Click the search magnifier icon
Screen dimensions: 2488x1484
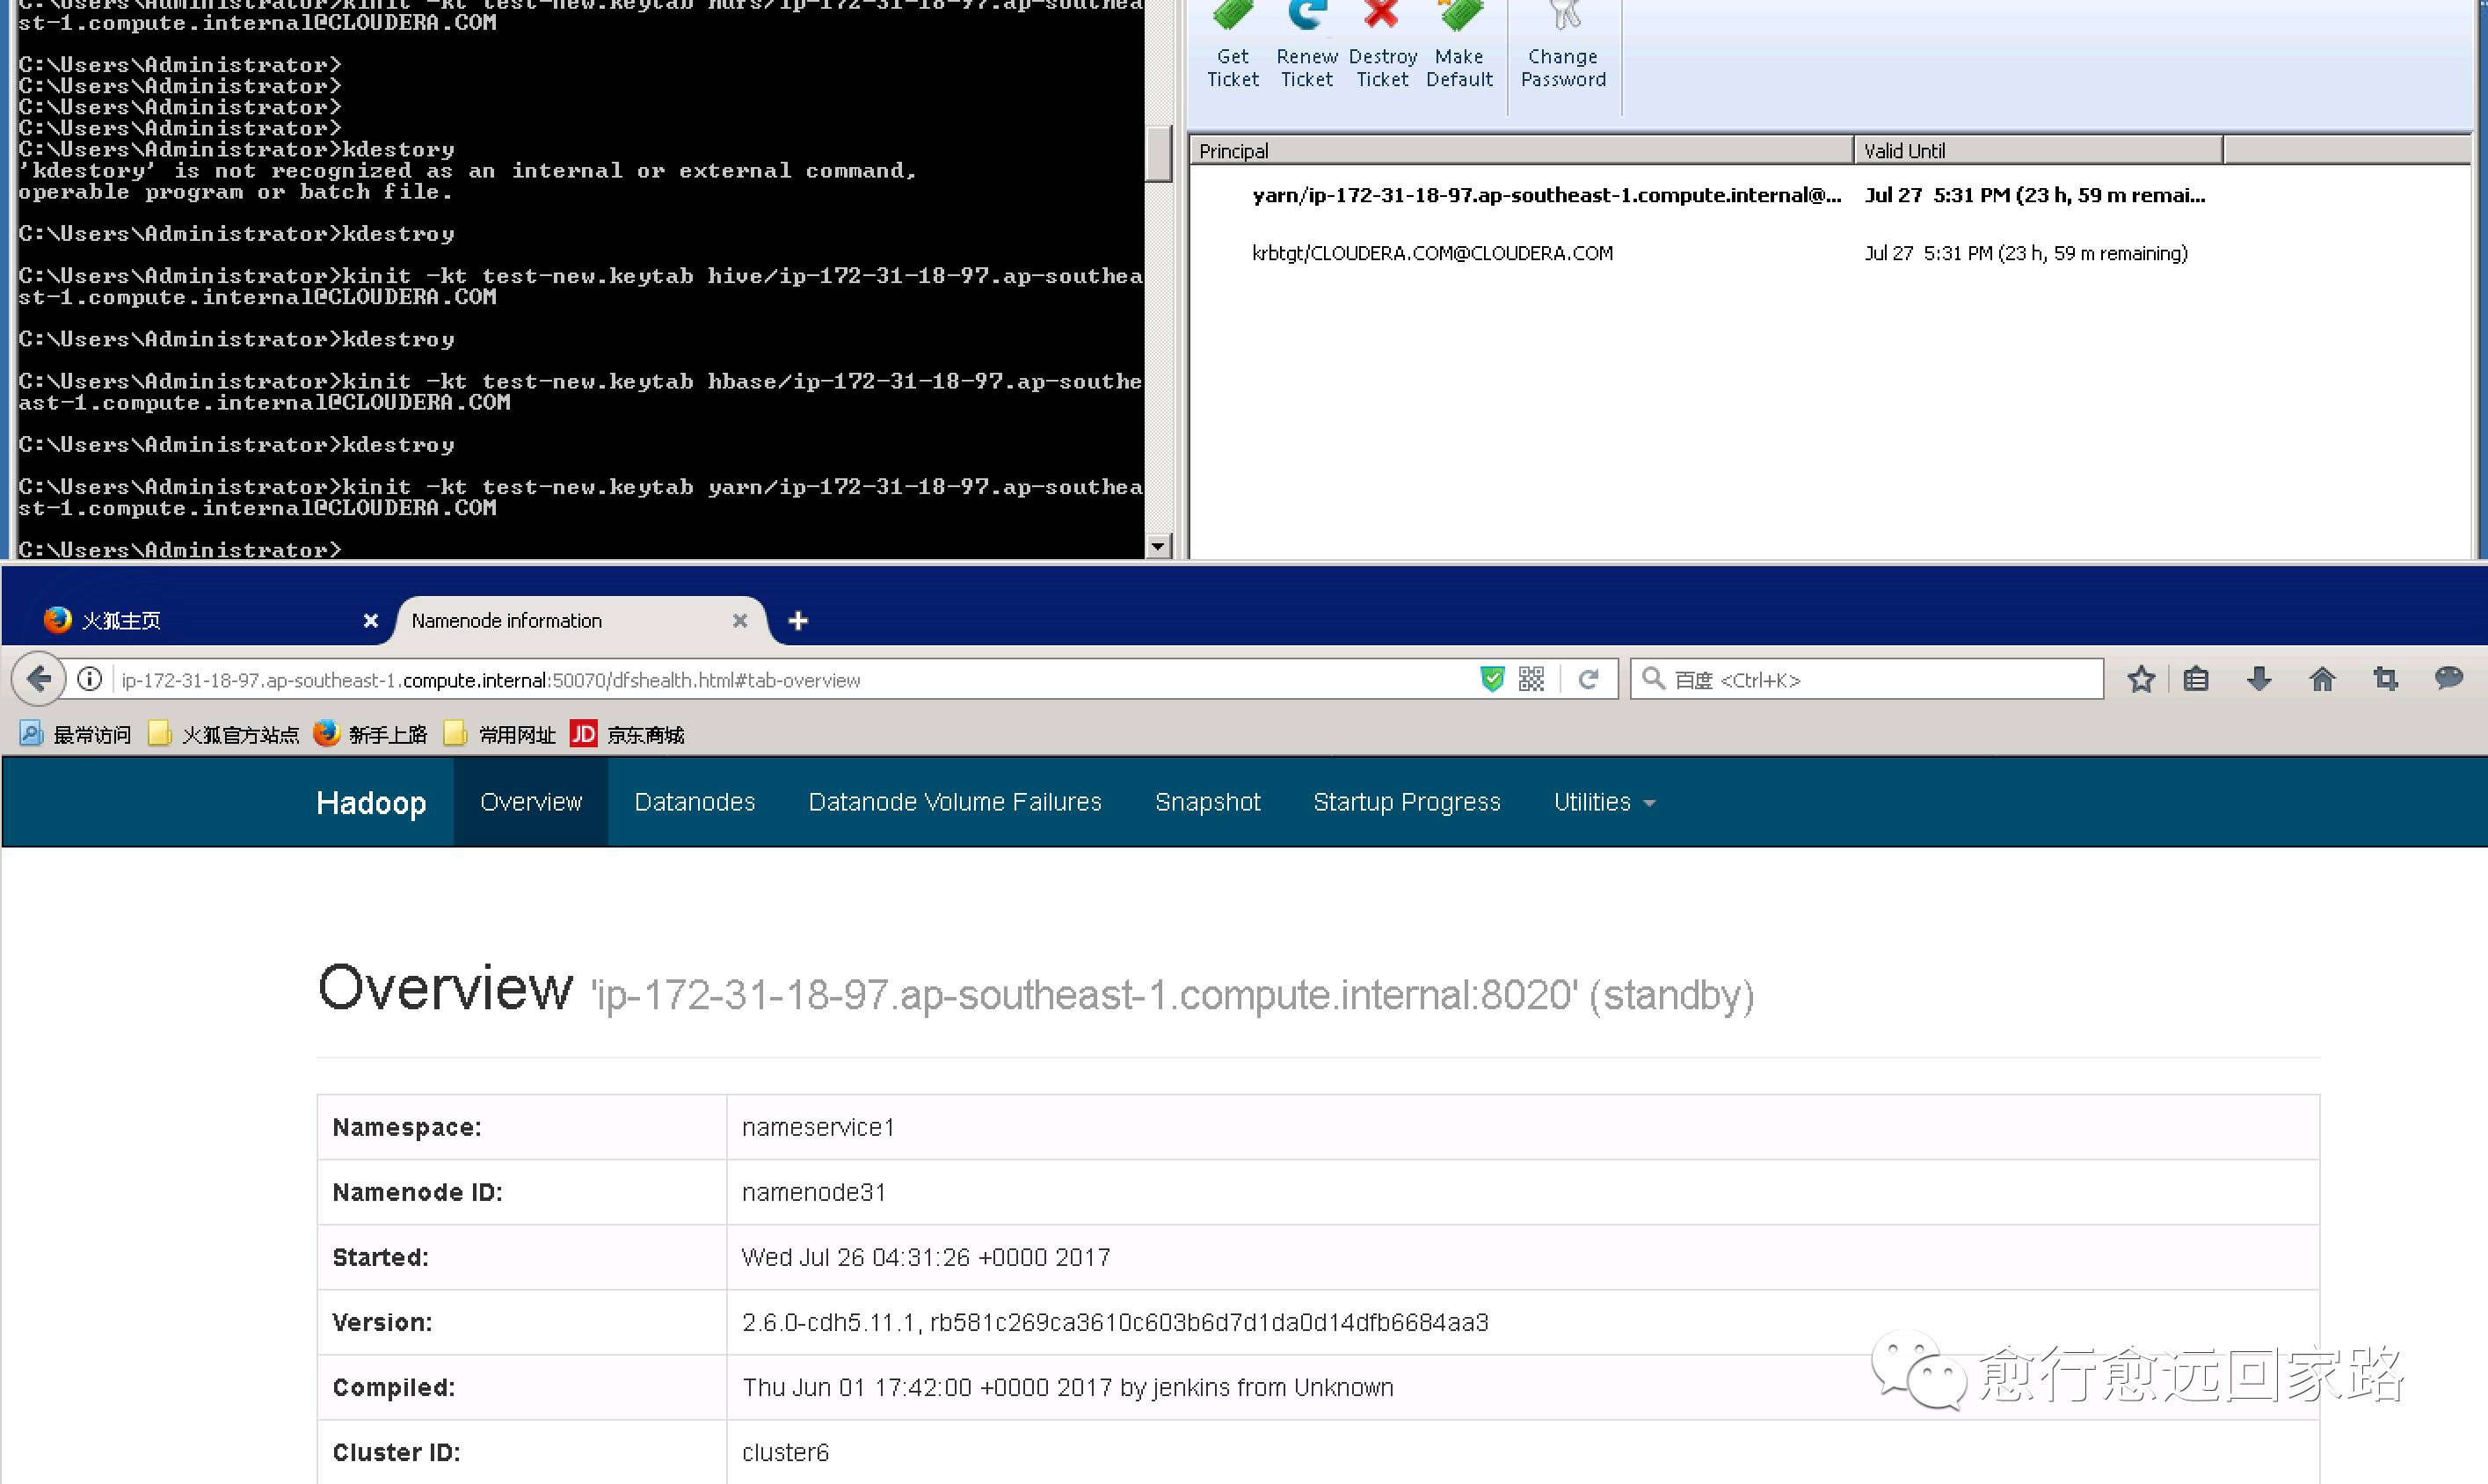pyautogui.click(x=1653, y=679)
